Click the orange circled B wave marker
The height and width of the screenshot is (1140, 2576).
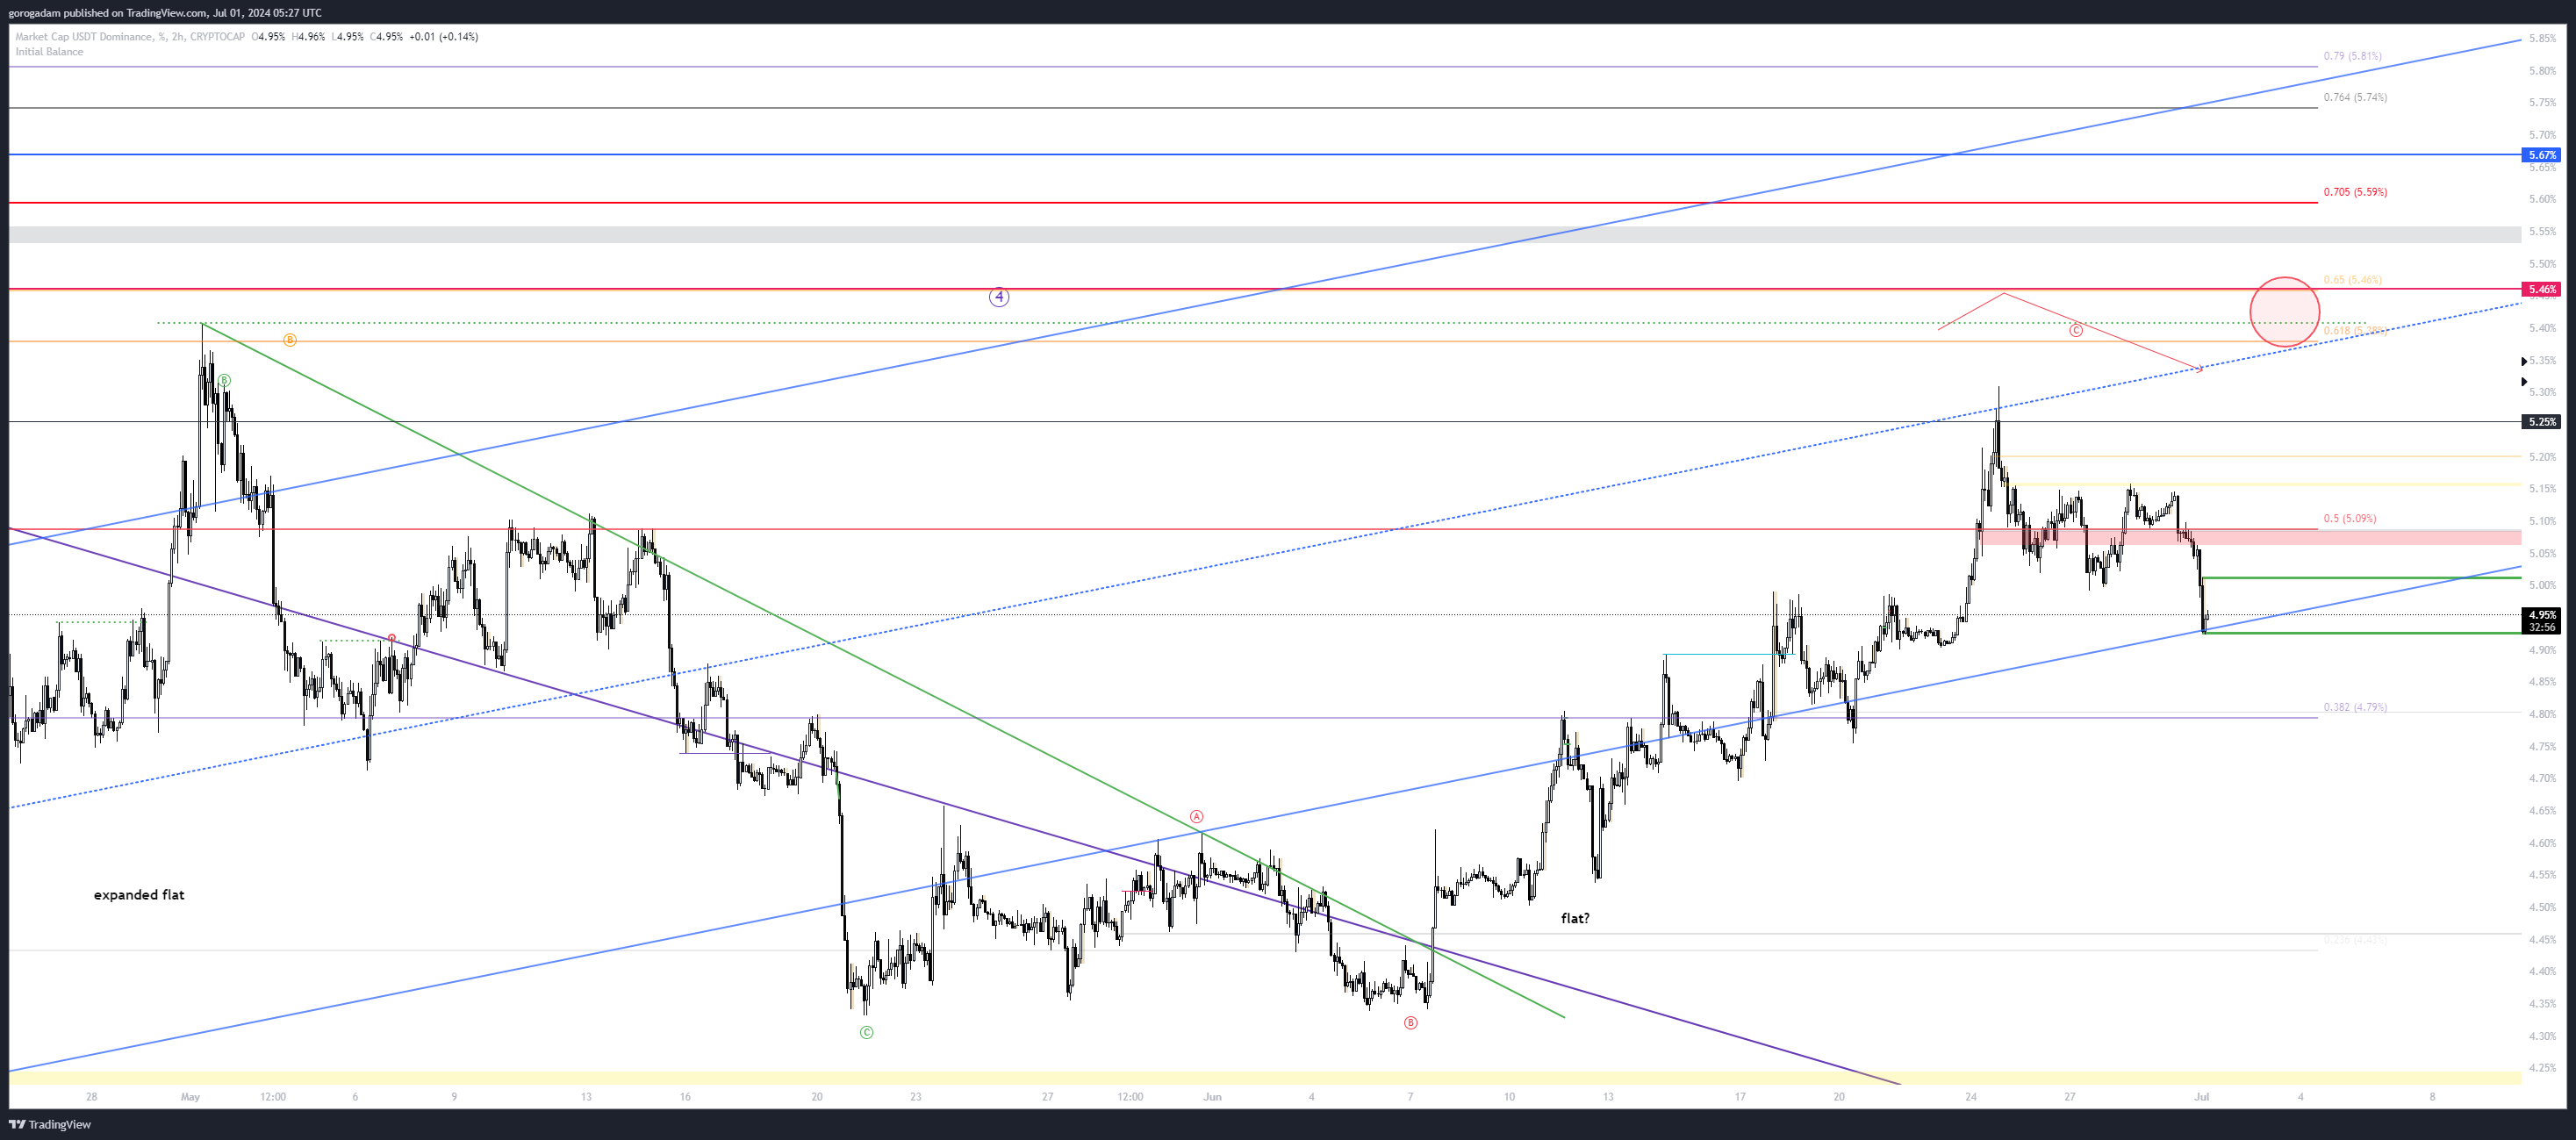point(289,340)
